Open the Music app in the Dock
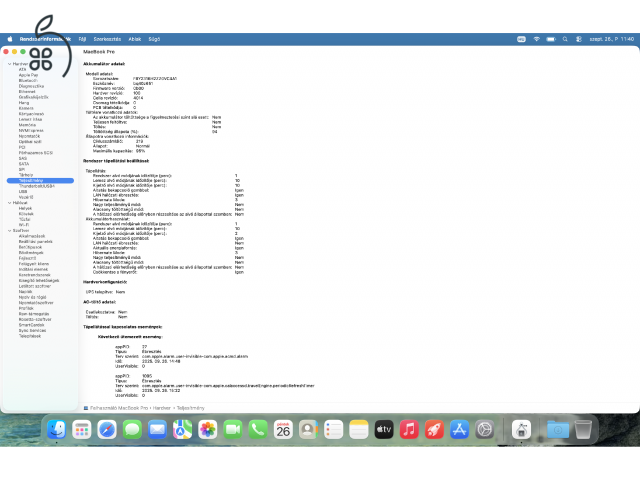Image resolution: width=640 pixels, height=480 pixels. coord(409,429)
